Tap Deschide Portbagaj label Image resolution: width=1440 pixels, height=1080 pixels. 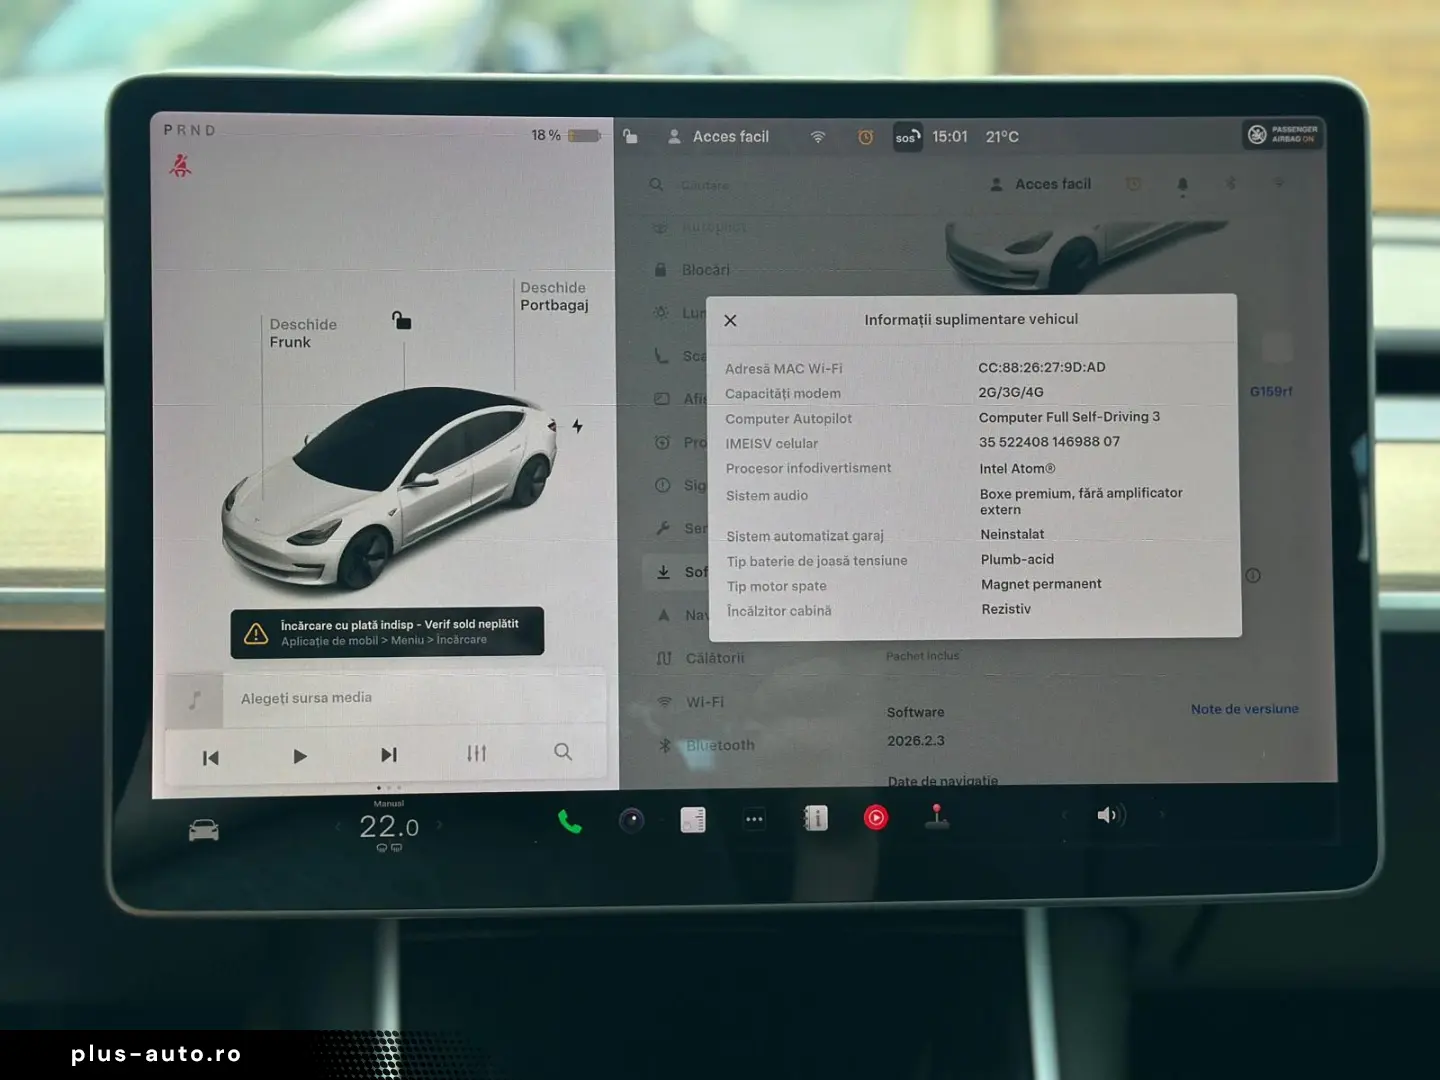pos(554,296)
